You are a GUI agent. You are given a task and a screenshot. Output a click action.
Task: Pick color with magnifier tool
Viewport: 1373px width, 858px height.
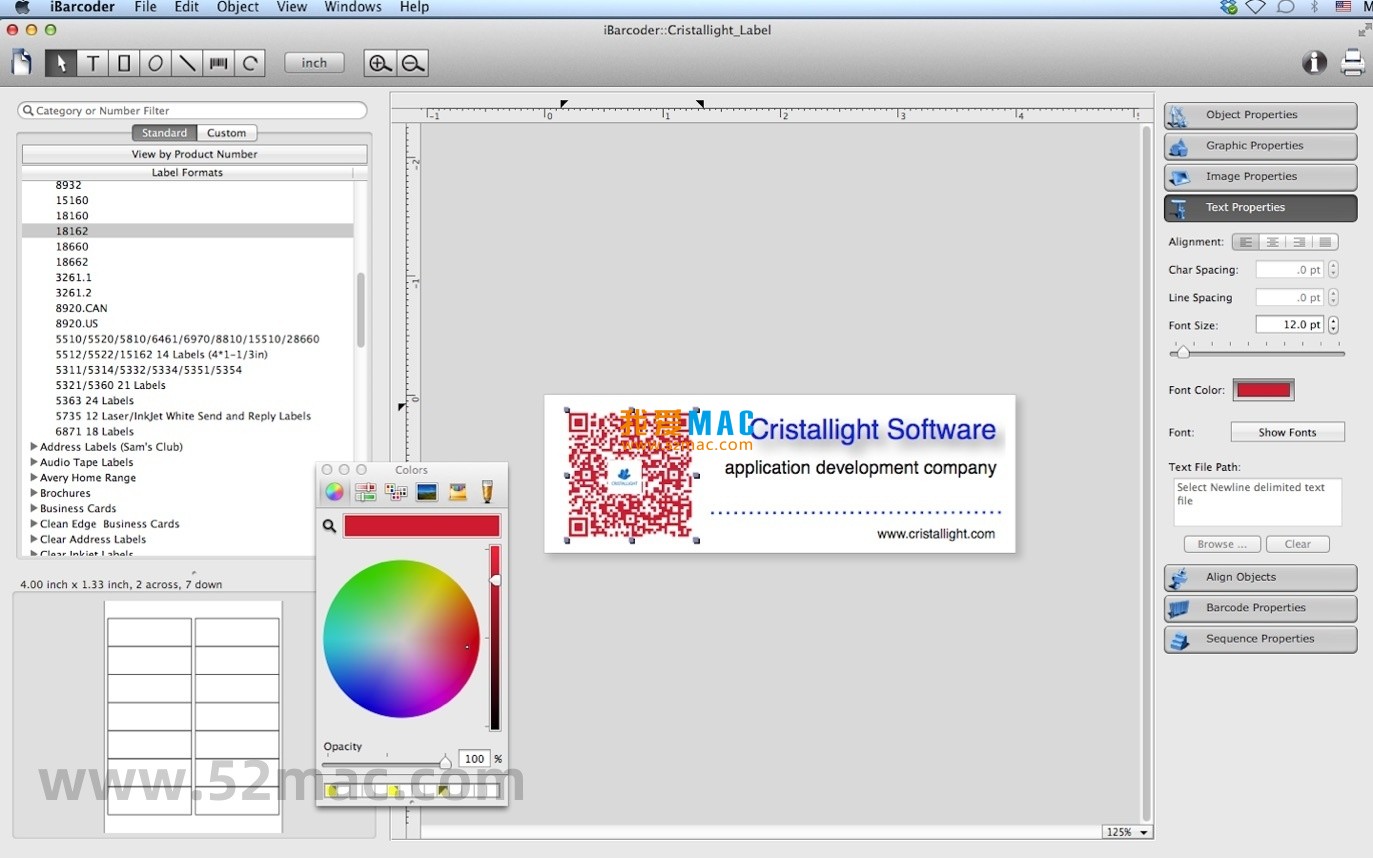tap(329, 526)
